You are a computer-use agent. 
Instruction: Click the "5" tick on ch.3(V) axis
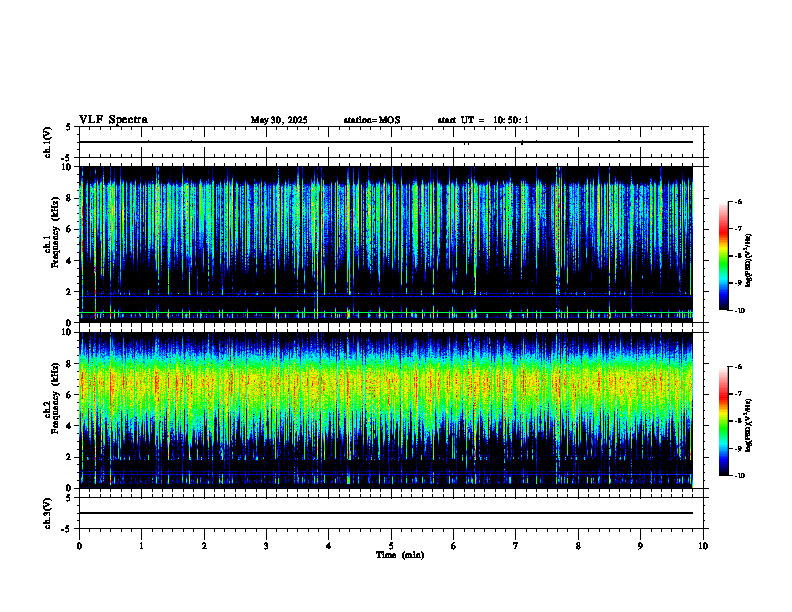click(69, 498)
